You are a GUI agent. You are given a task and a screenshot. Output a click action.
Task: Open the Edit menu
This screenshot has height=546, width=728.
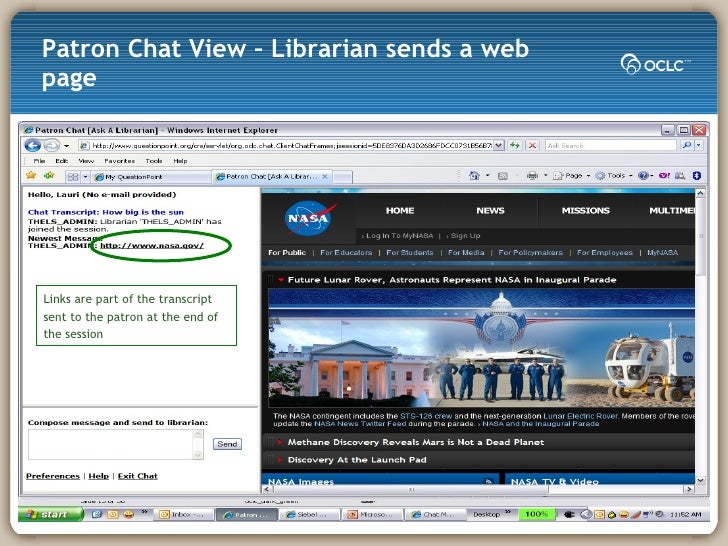[x=62, y=161]
